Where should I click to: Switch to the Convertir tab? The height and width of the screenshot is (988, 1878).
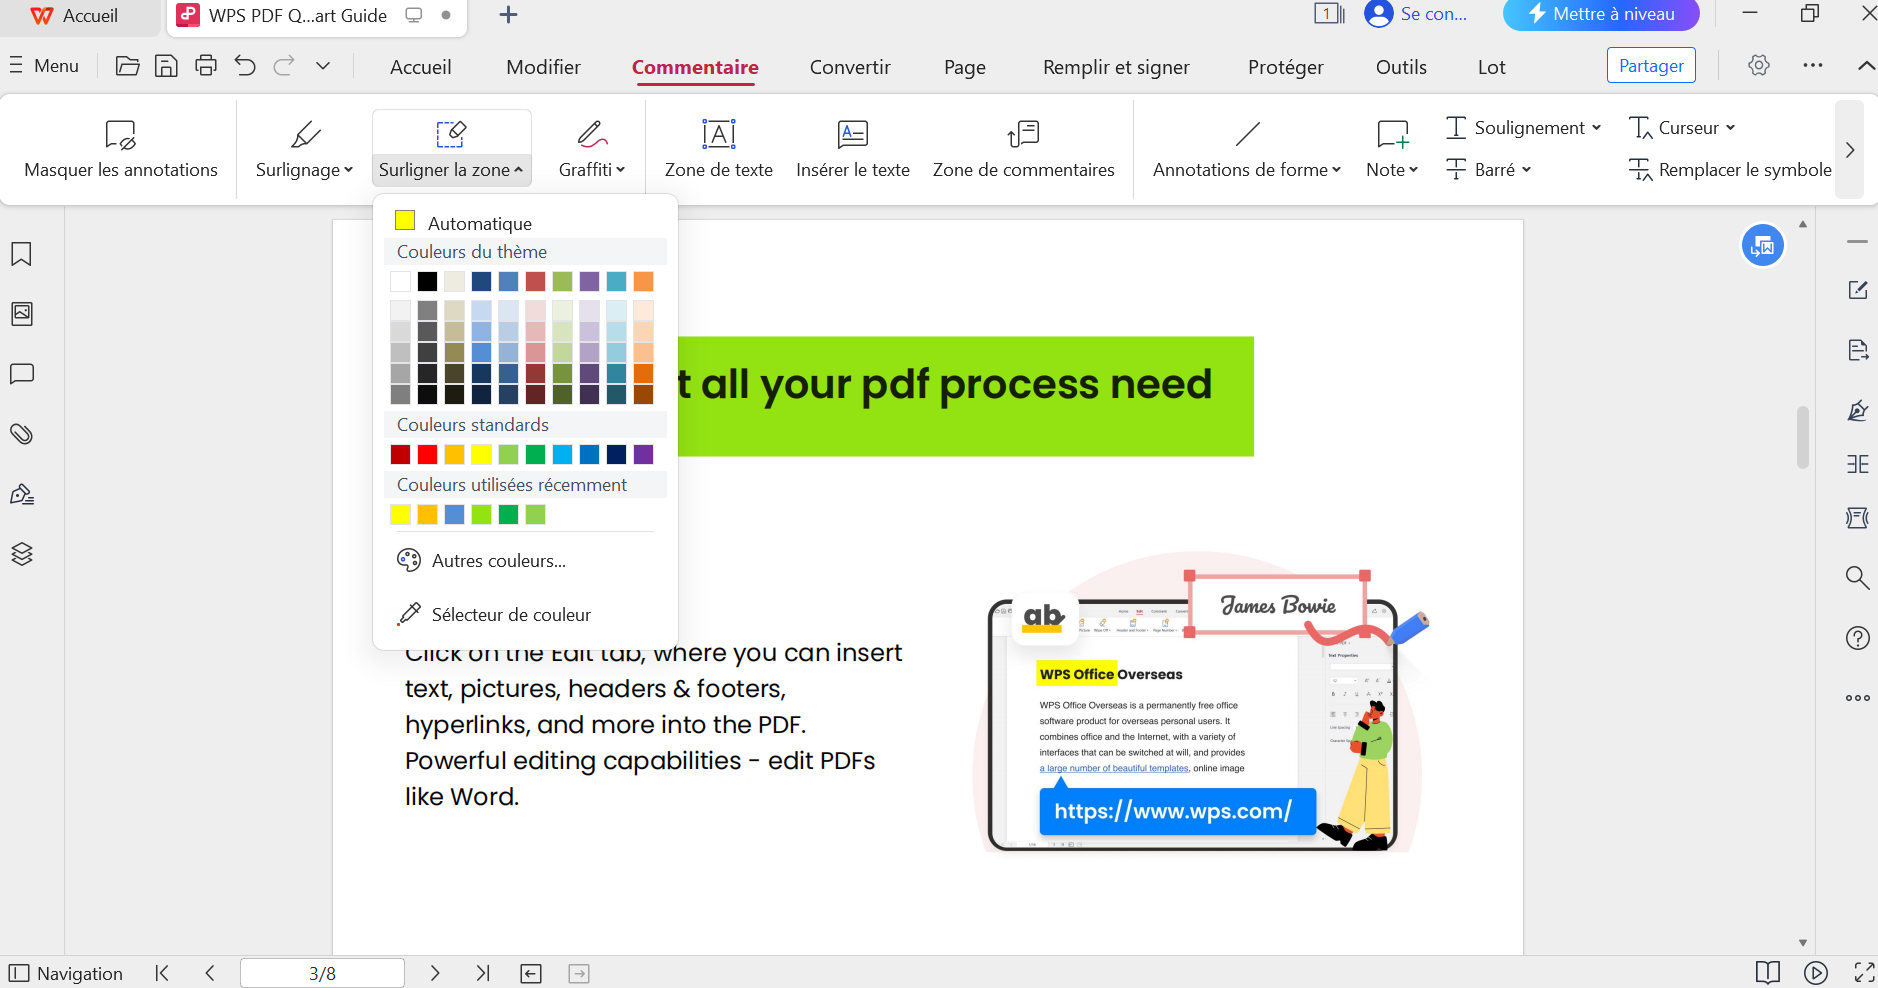(849, 67)
